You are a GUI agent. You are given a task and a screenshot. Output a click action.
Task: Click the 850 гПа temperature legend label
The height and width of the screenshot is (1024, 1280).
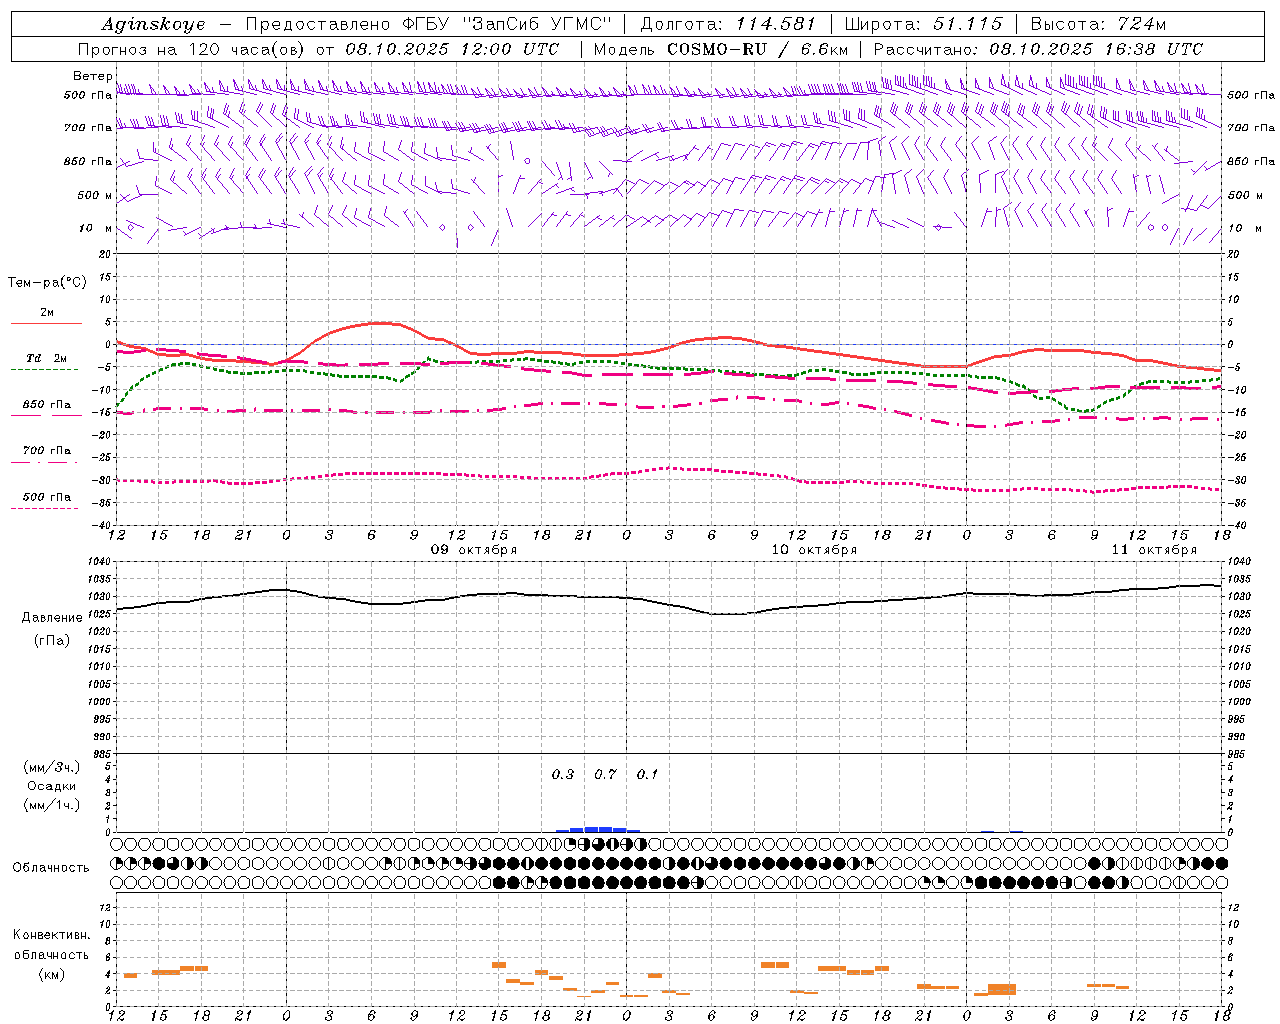[x=47, y=405]
